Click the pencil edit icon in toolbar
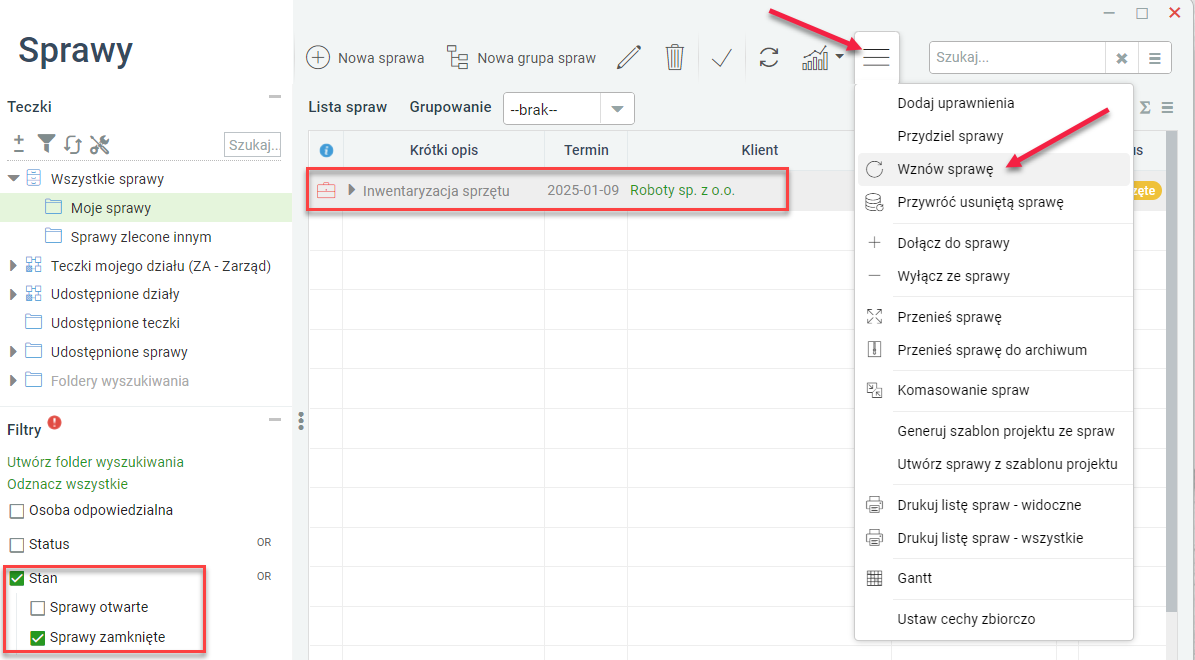Screen dimensions: 1195x660 click(629, 57)
